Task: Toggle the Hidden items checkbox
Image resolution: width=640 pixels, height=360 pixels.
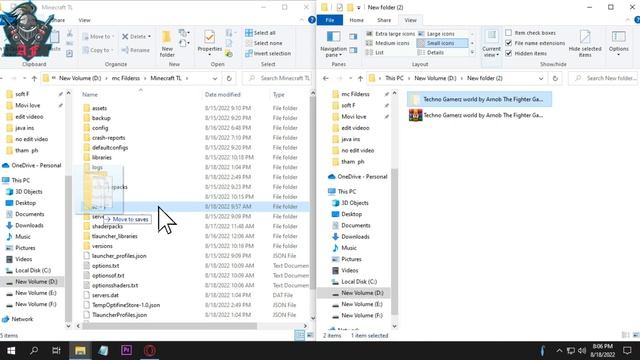Action: [509, 53]
